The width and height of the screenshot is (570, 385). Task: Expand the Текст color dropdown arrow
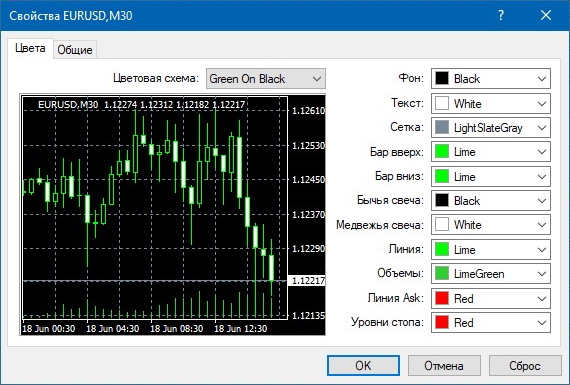click(x=542, y=104)
